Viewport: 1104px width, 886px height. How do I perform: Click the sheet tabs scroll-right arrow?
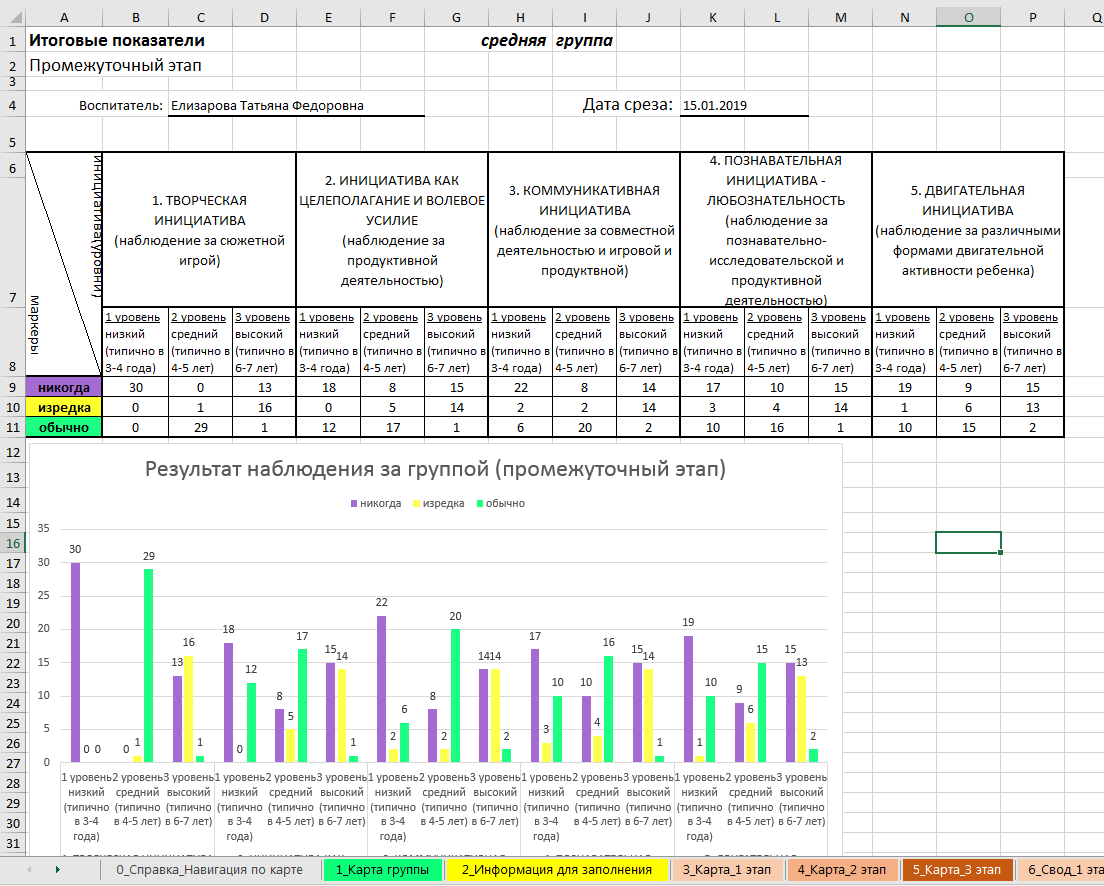point(57,870)
